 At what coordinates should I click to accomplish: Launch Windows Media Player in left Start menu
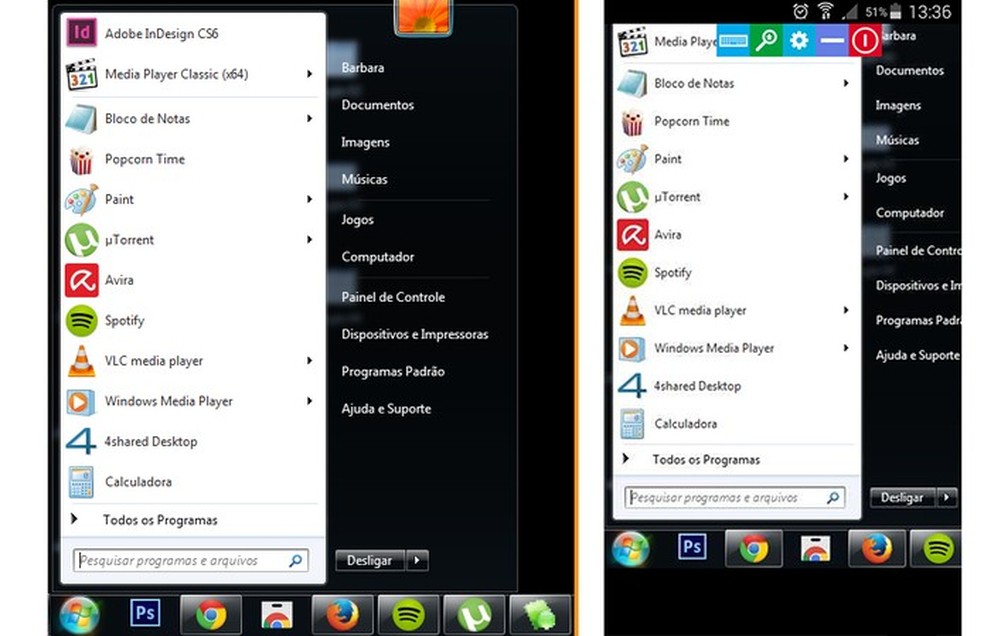coord(193,401)
